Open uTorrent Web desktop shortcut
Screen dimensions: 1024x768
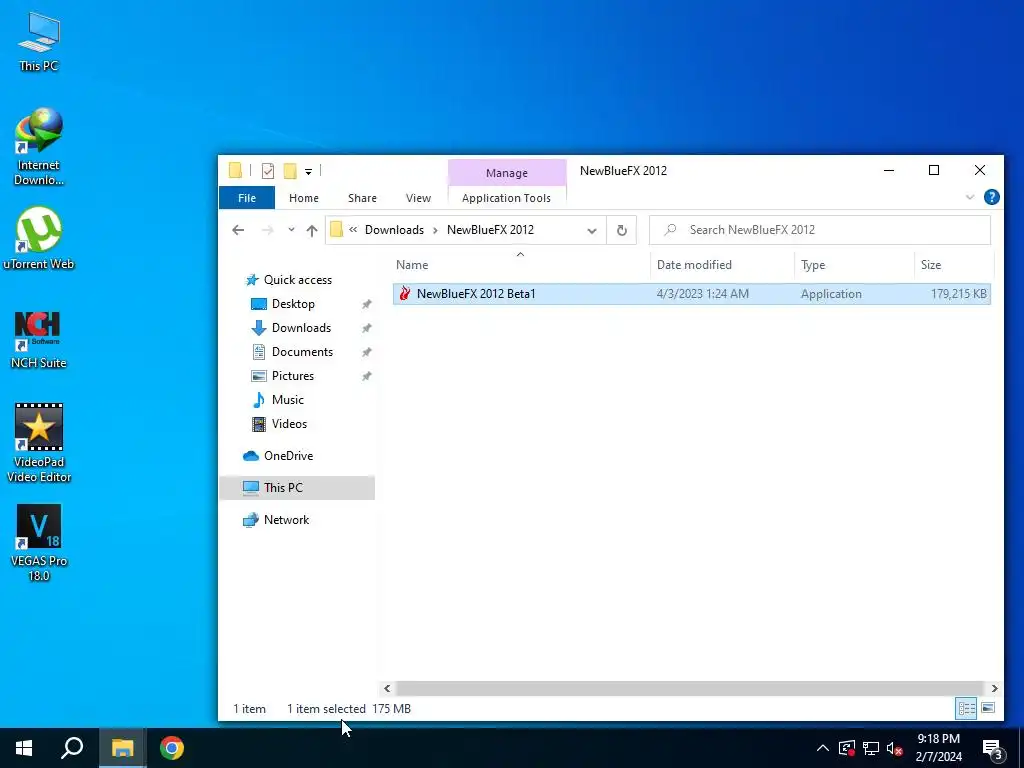39,238
